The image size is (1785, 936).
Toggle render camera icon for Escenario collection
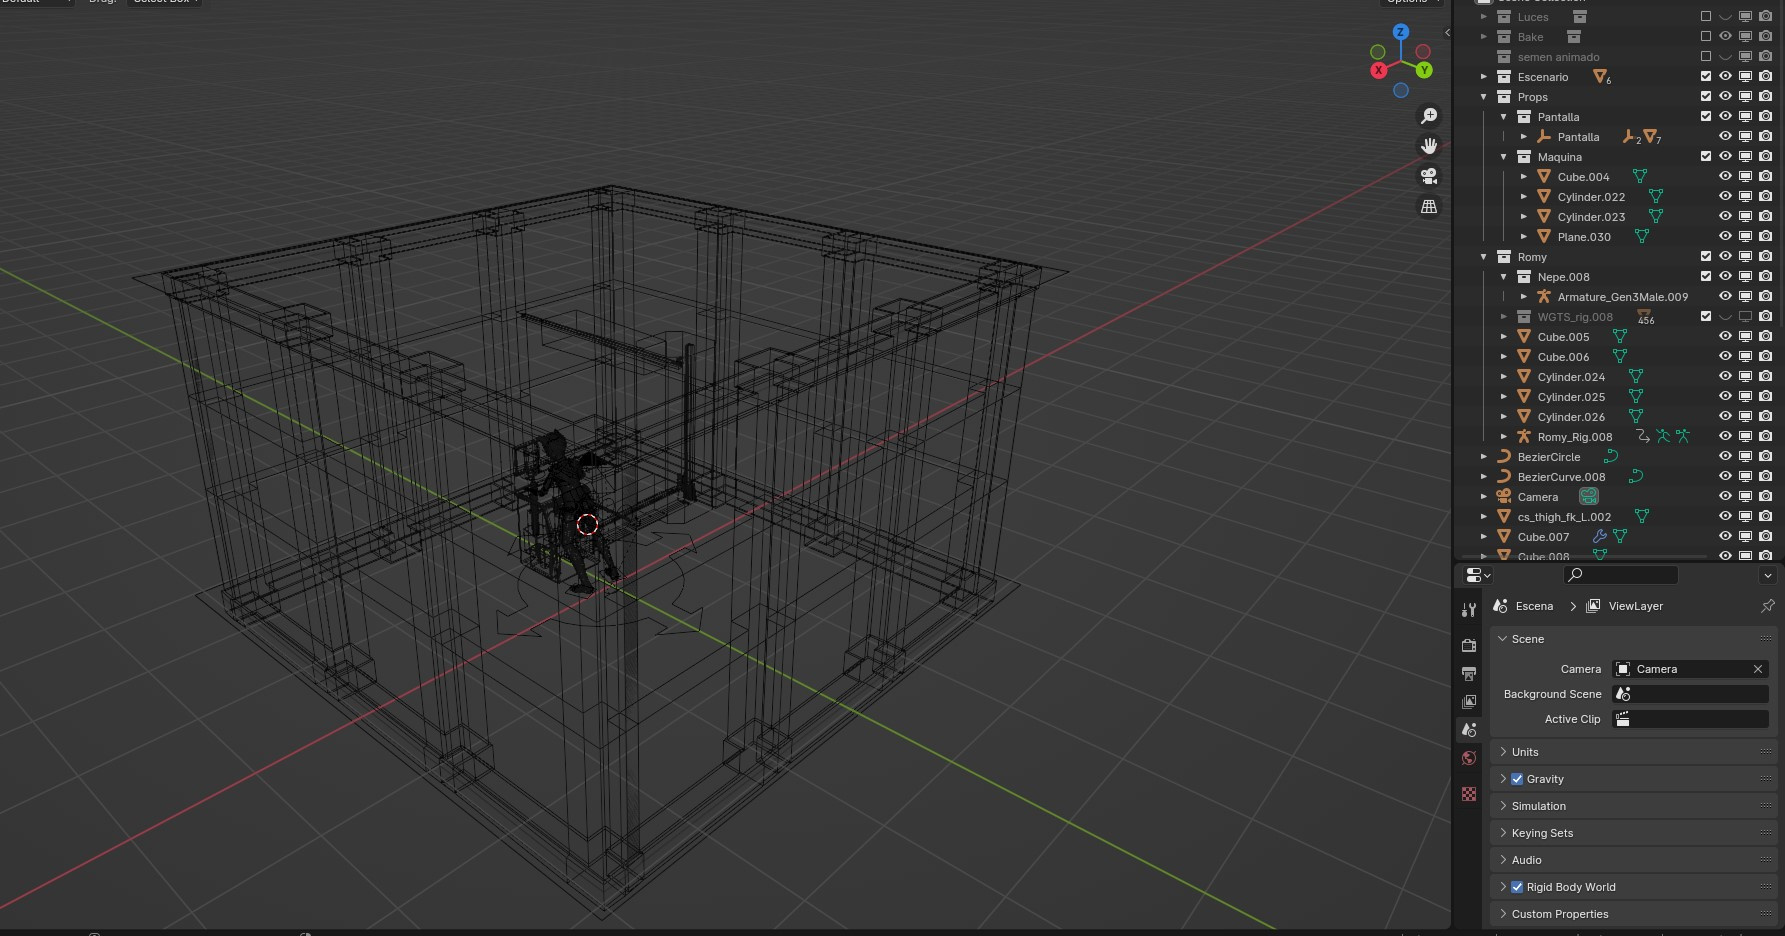[x=1765, y=77]
